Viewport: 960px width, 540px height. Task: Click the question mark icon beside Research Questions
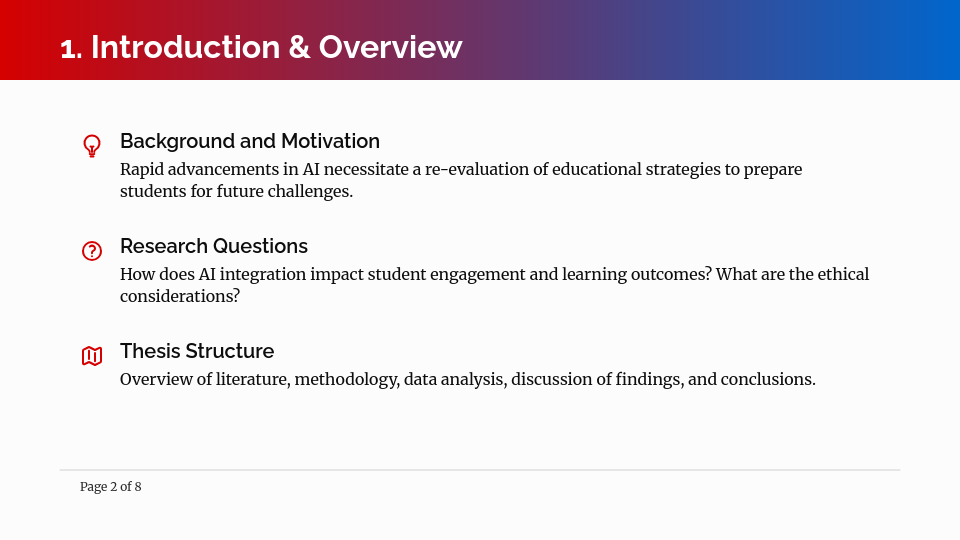(x=92, y=251)
